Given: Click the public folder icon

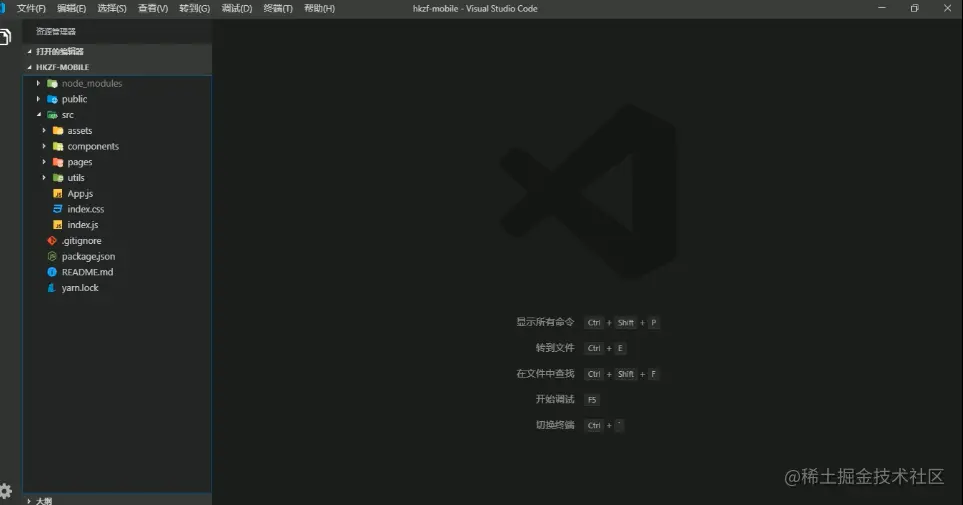Looking at the screenshot, I should click(x=52, y=99).
